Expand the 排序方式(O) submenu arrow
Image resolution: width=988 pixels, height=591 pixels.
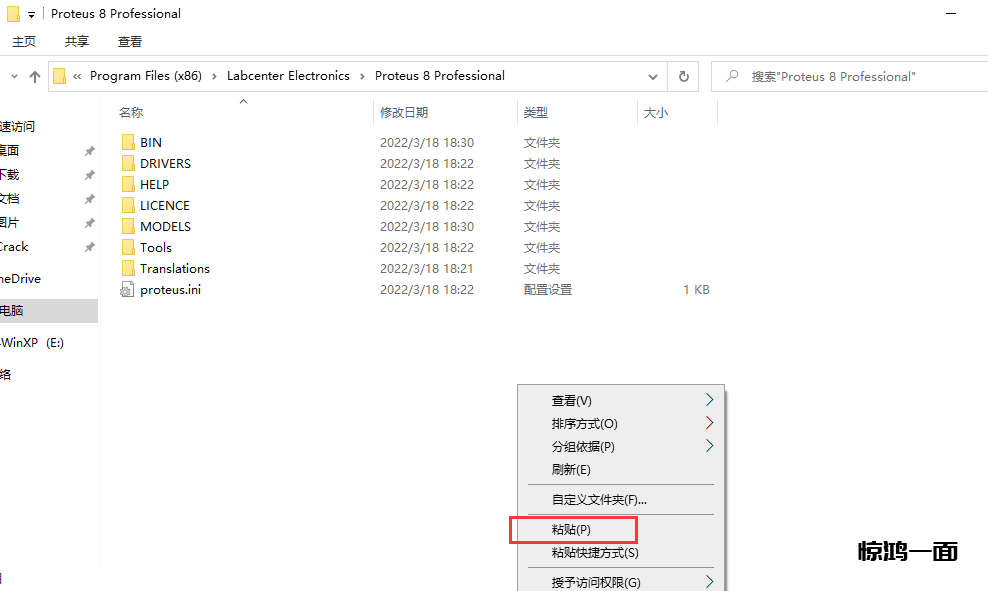[x=709, y=423]
